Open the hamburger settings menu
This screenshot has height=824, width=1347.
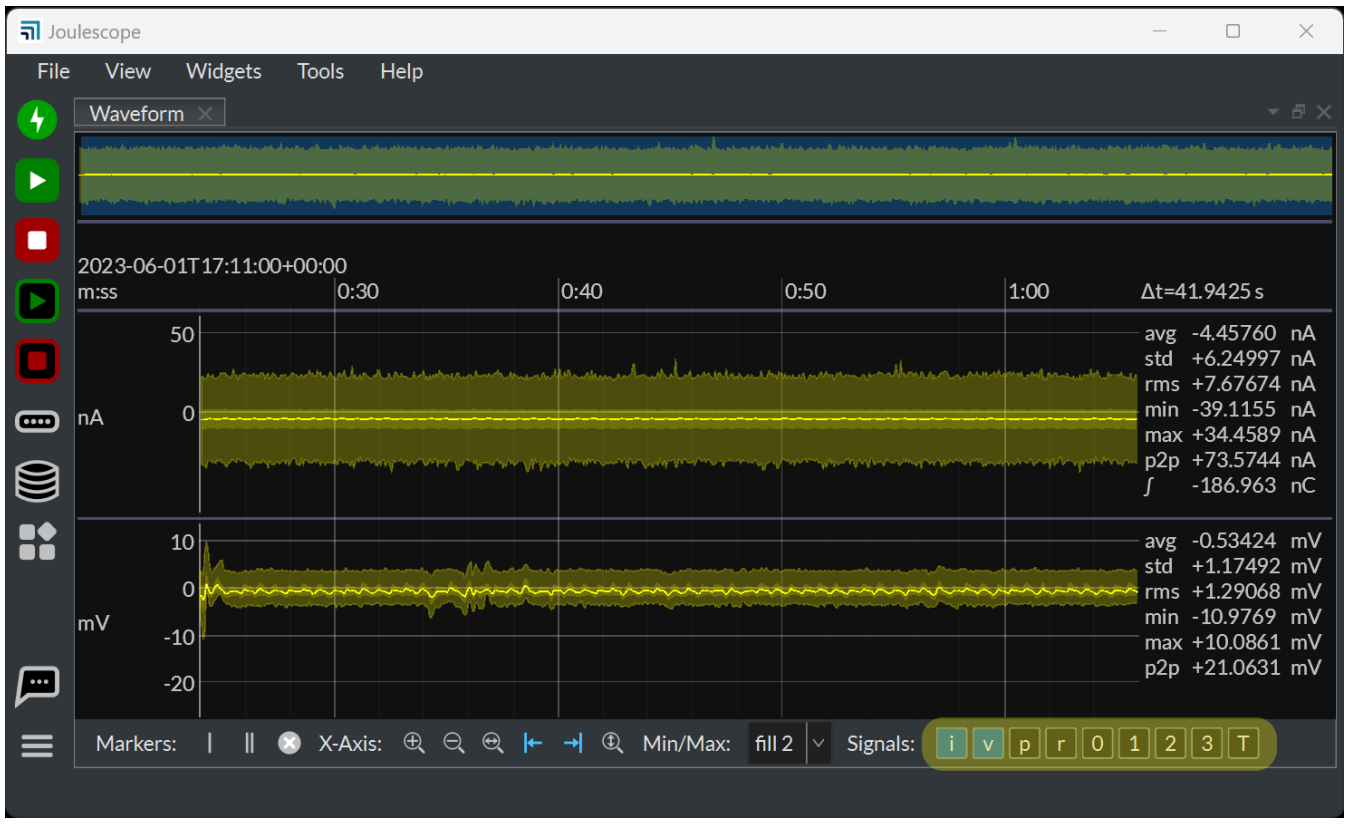point(37,746)
